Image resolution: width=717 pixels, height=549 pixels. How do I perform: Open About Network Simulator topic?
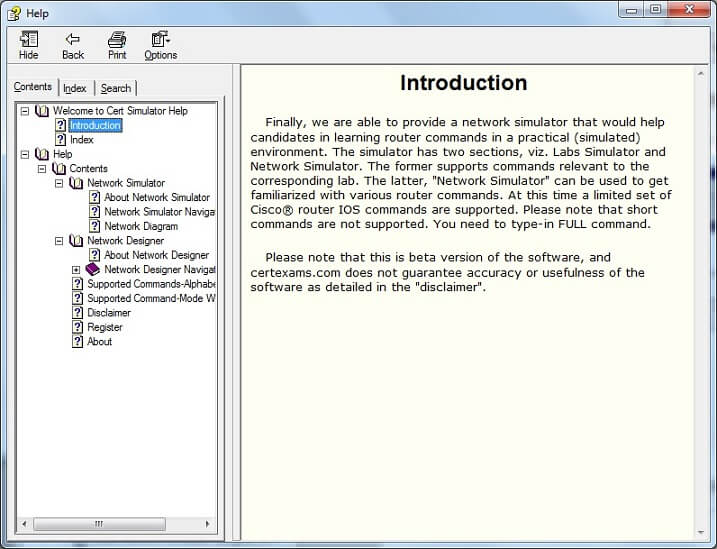tap(157, 197)
